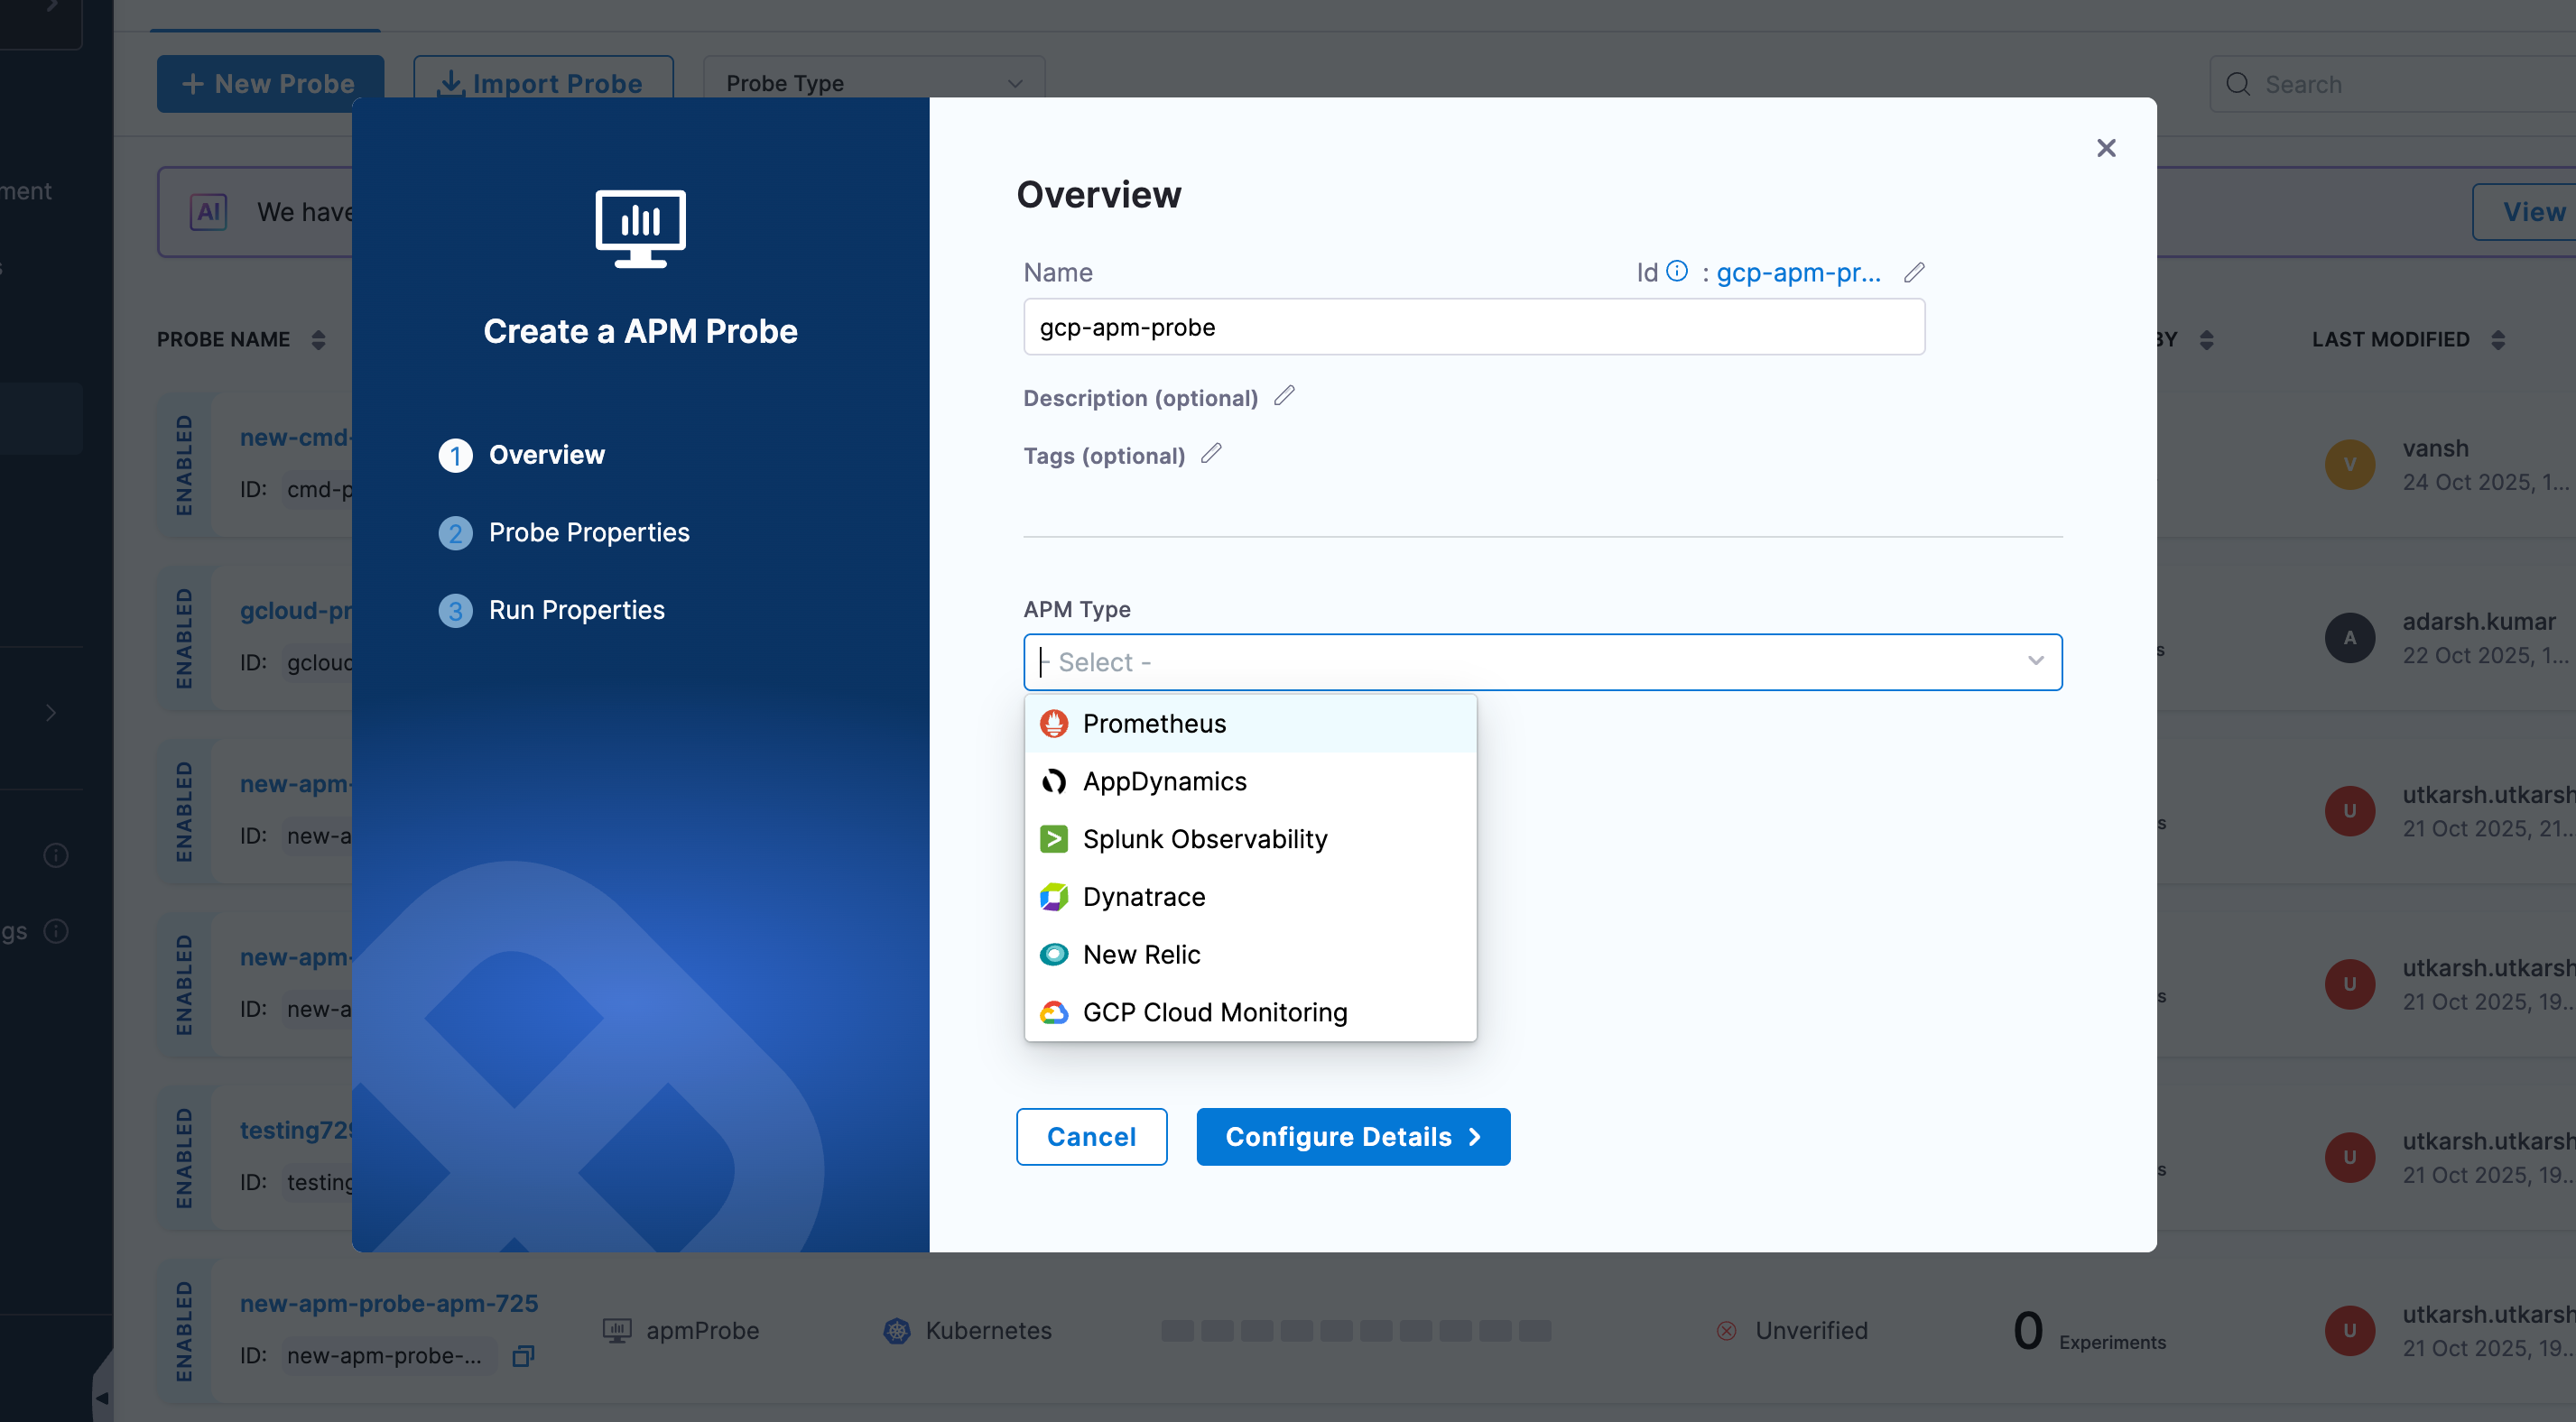Copy the new-apm-probe ID
The height and width of the screenshot is (1422, 2576).
point(523,1356)
